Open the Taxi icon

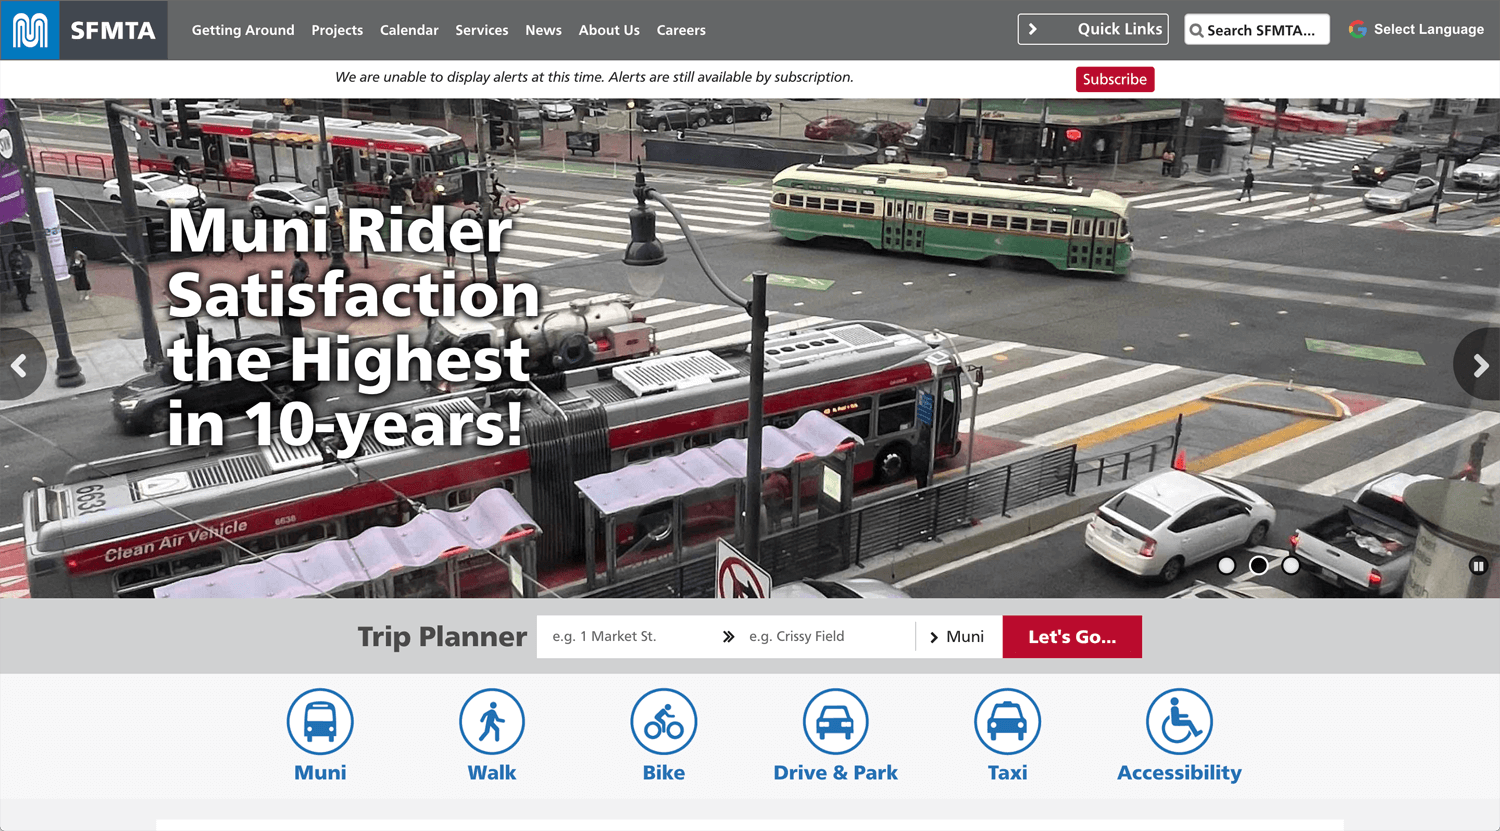tap(1007, 721)
